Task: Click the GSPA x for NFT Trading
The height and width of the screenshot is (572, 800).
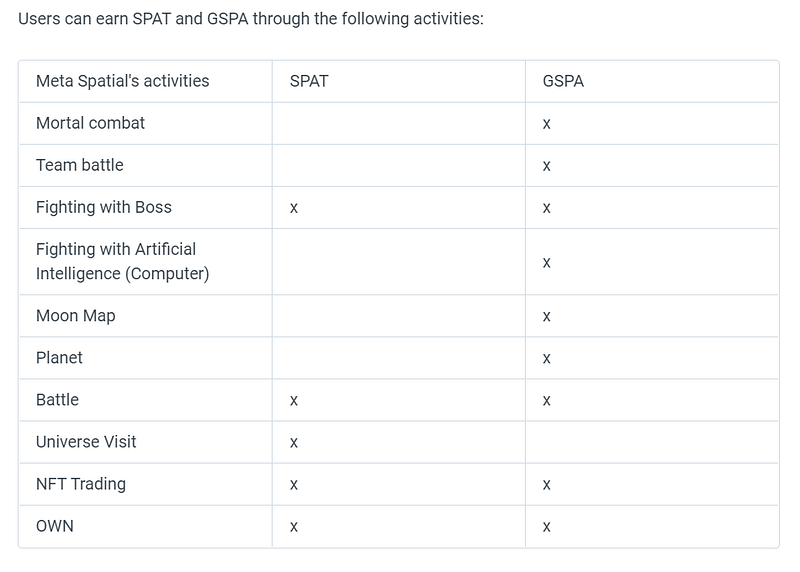Action: pyautogui.click(x=546, y=485)
